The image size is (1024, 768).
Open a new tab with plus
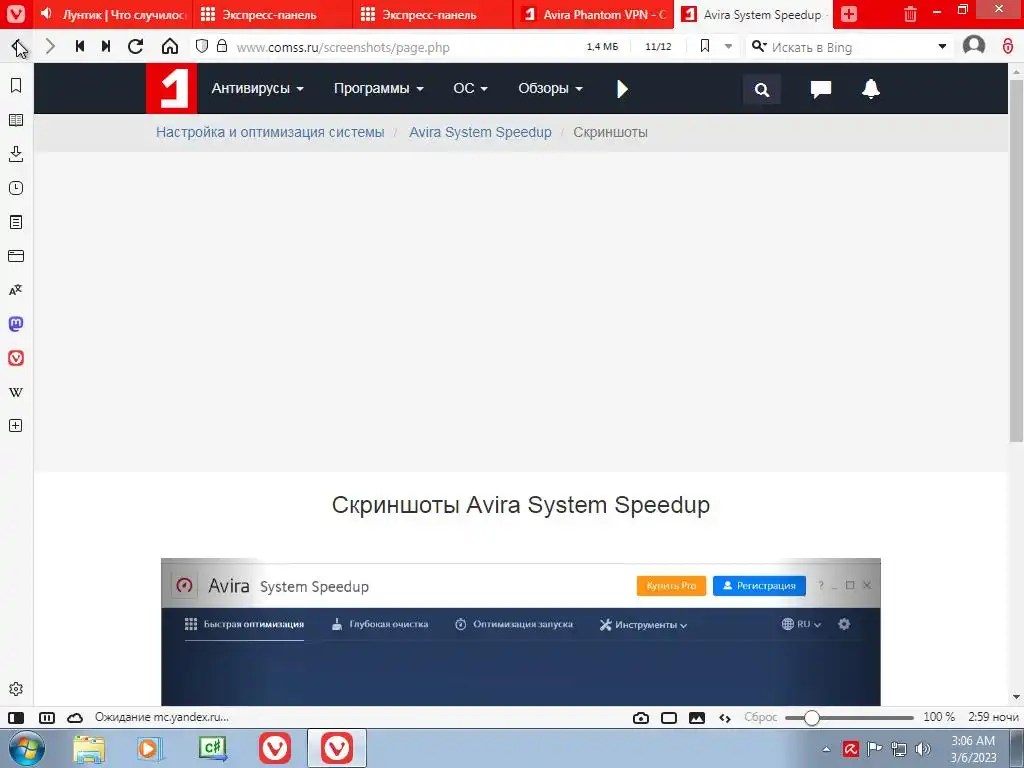(848, 14)
